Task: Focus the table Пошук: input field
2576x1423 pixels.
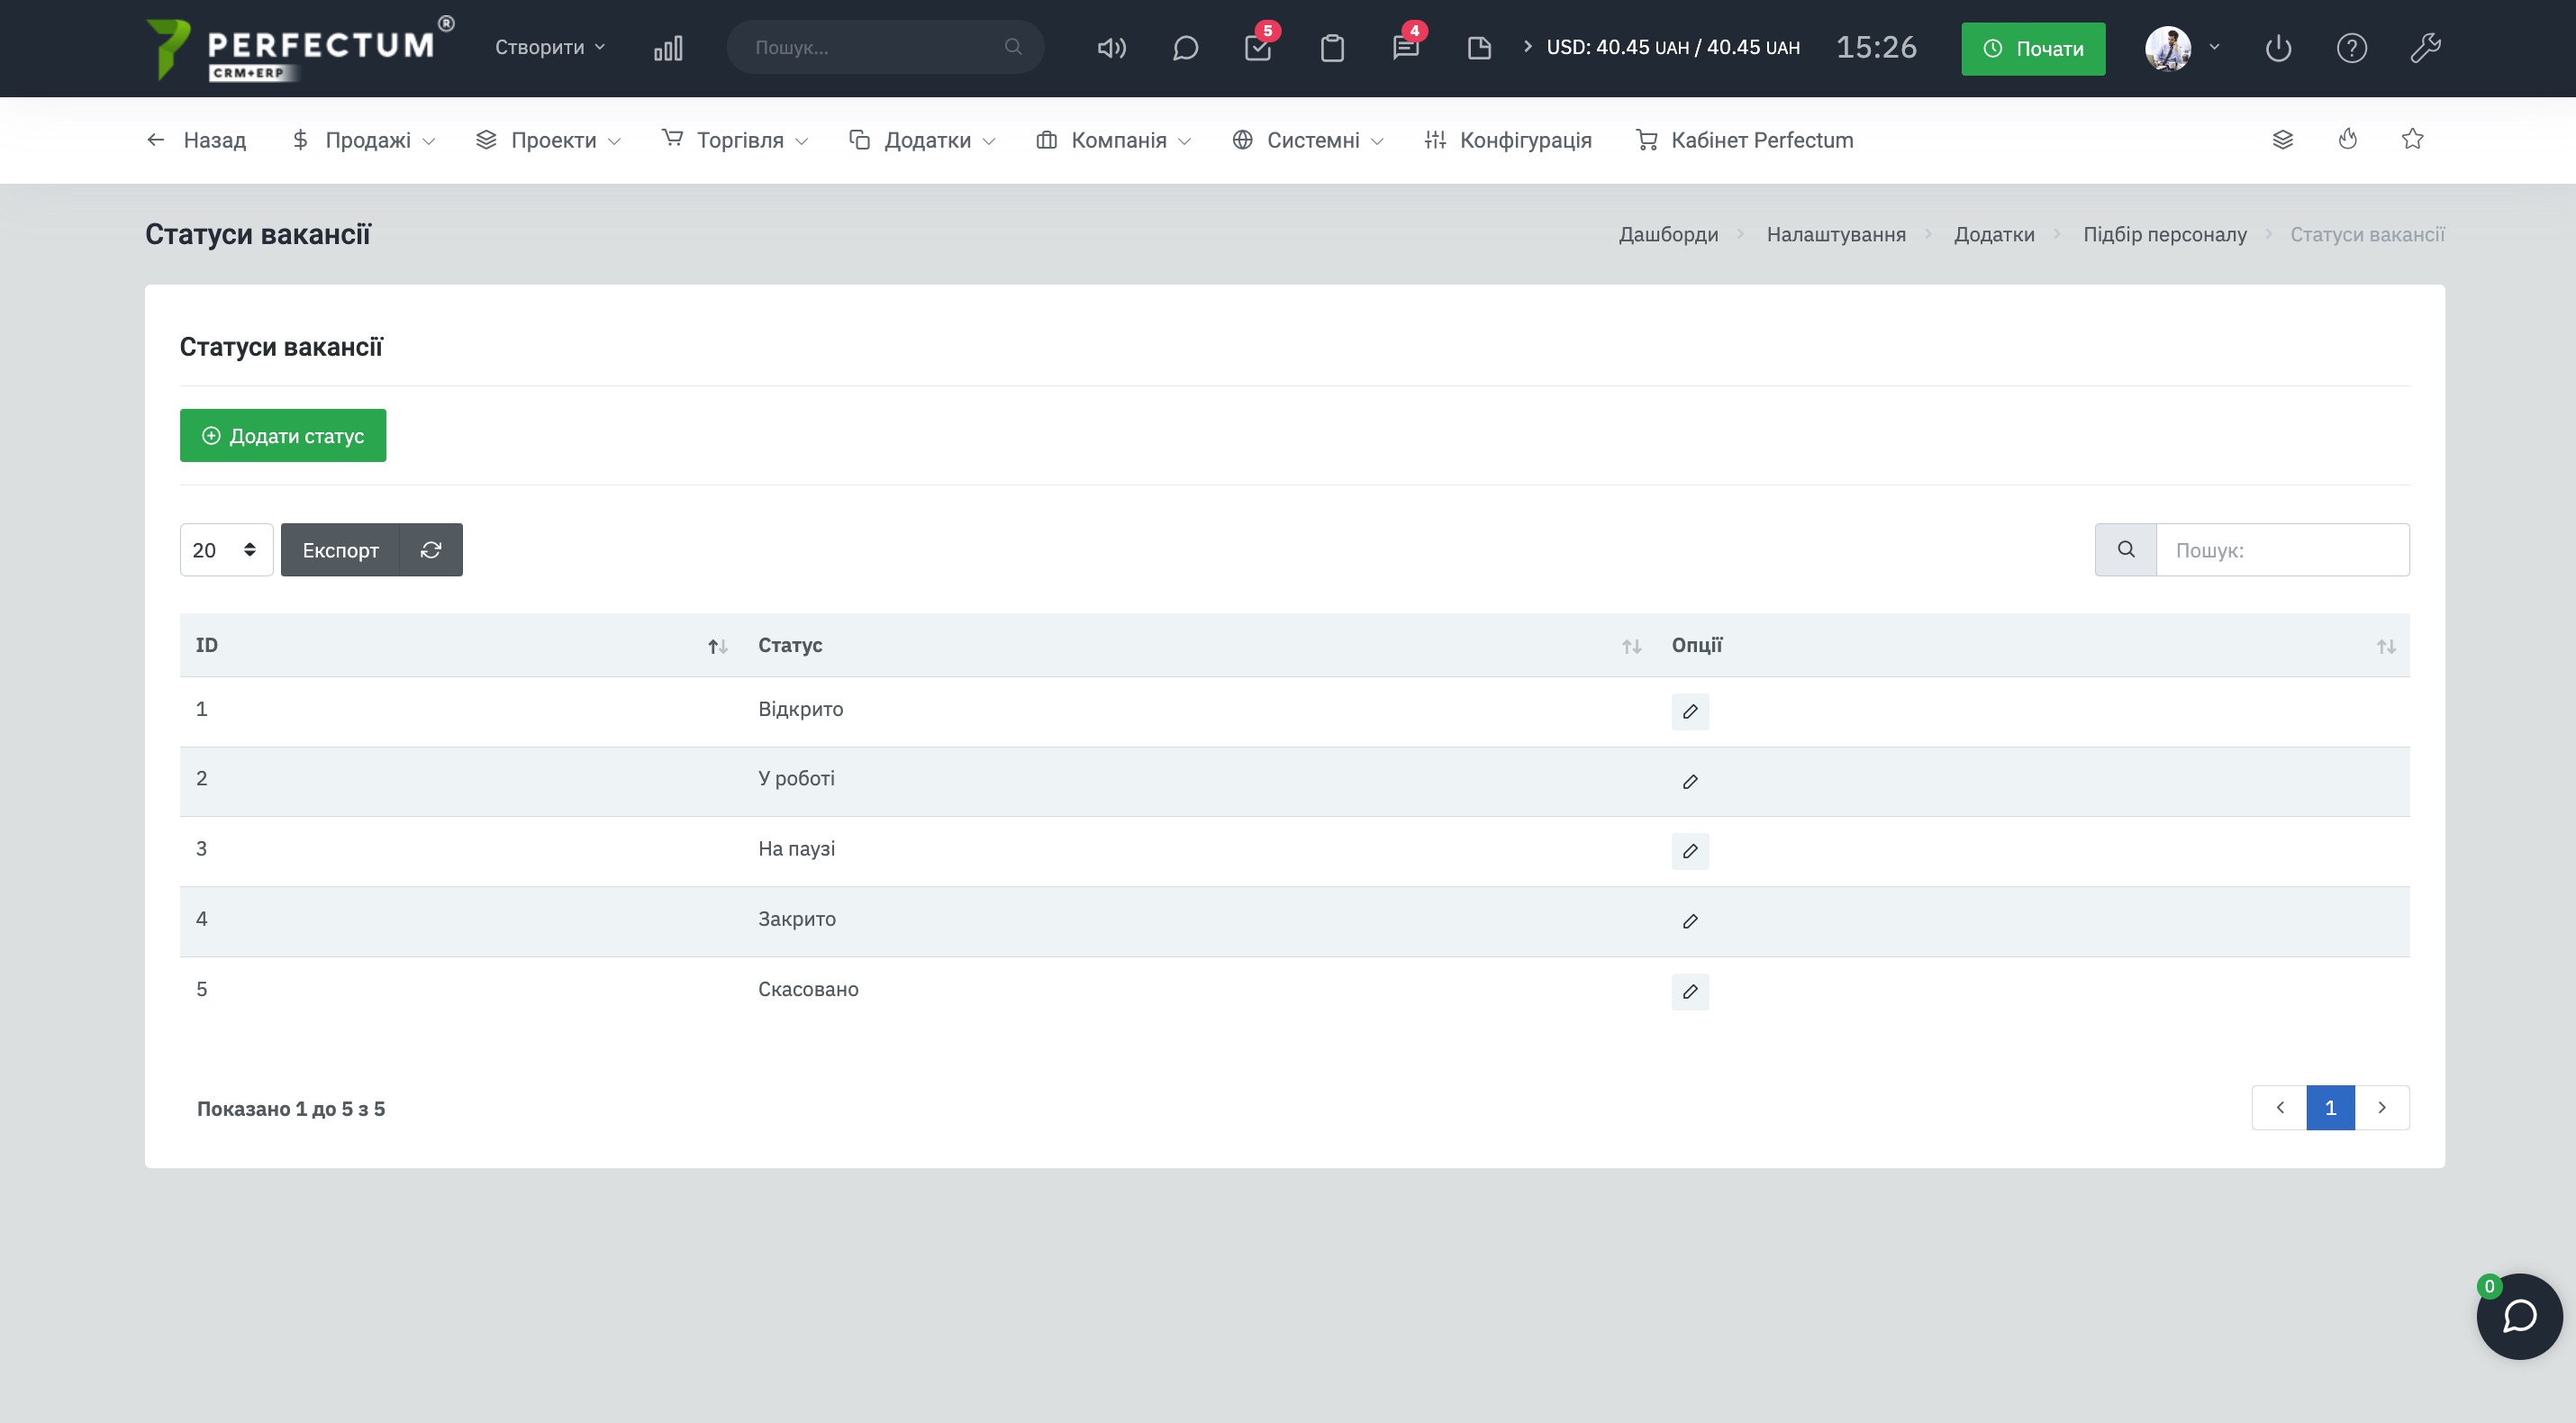Action: point(2283,549)
